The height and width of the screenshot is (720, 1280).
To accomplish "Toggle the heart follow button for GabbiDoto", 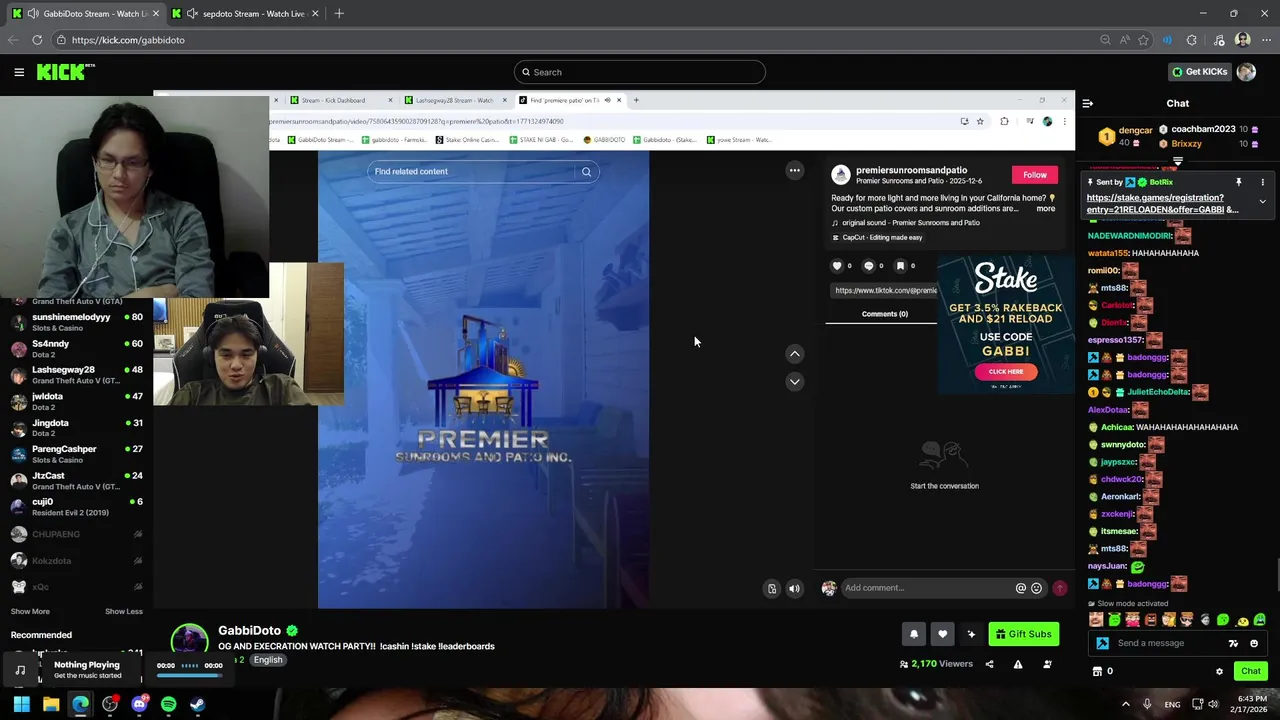I will 942,634.
